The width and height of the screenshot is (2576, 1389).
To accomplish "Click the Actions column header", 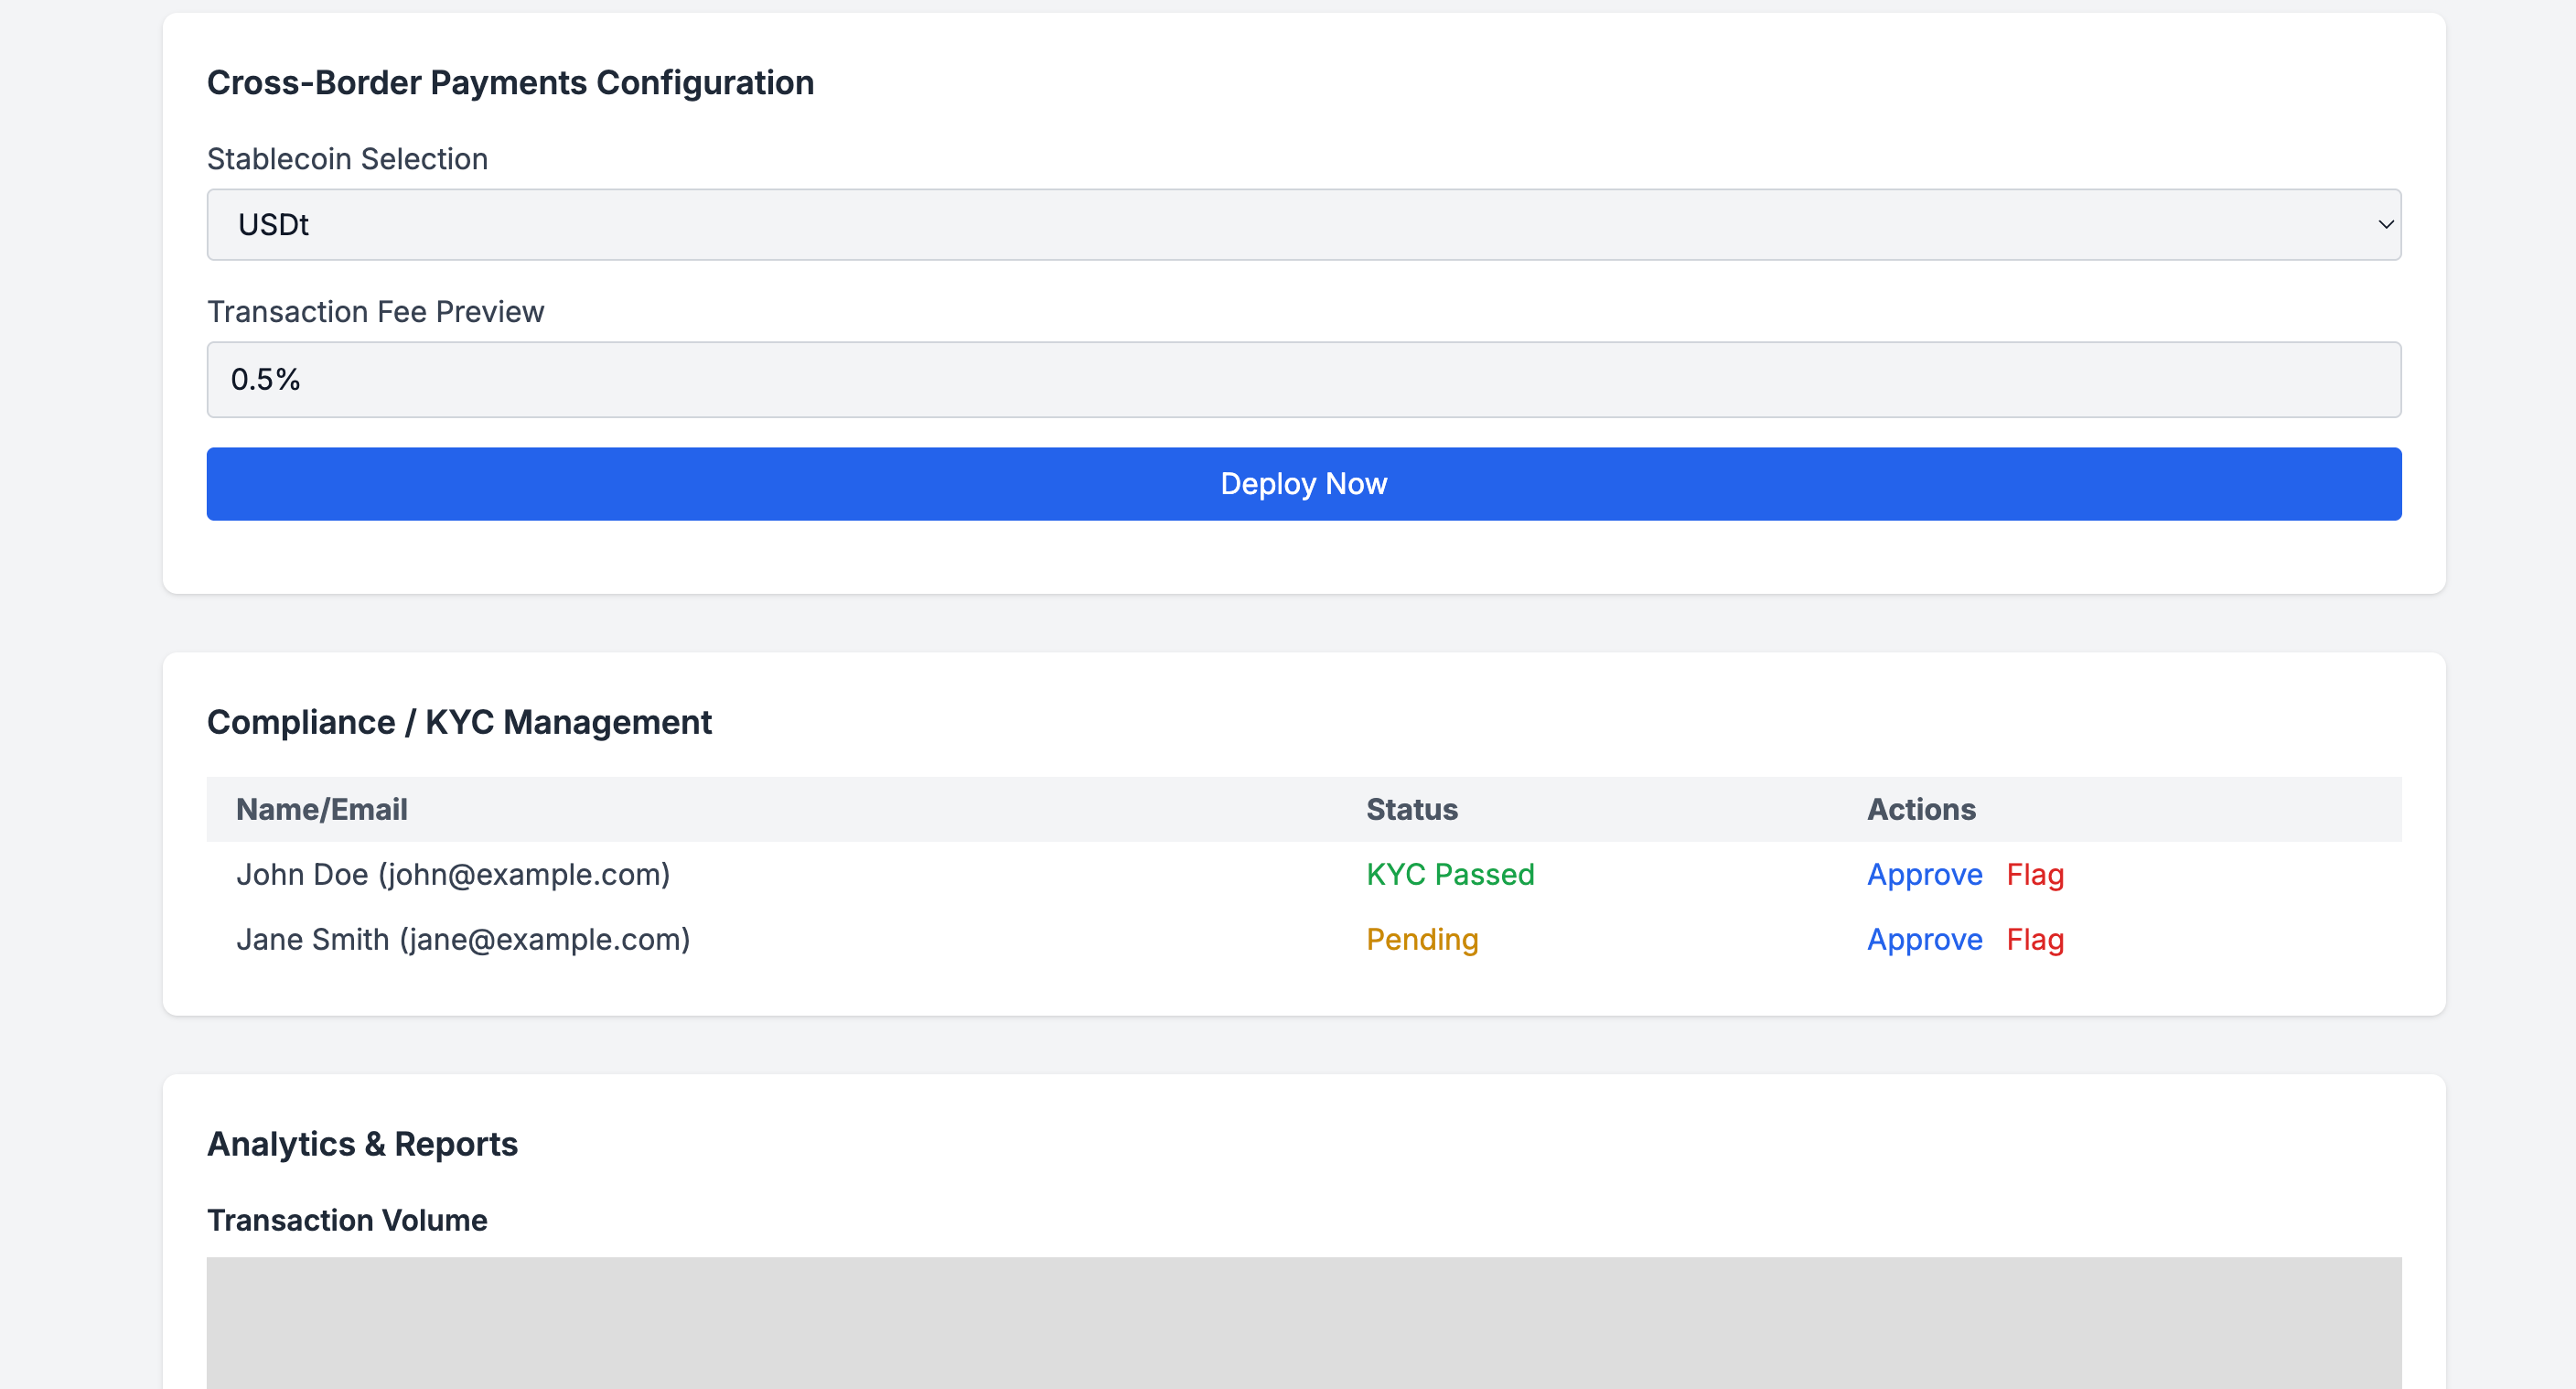I will click(x=1920, y=808).
